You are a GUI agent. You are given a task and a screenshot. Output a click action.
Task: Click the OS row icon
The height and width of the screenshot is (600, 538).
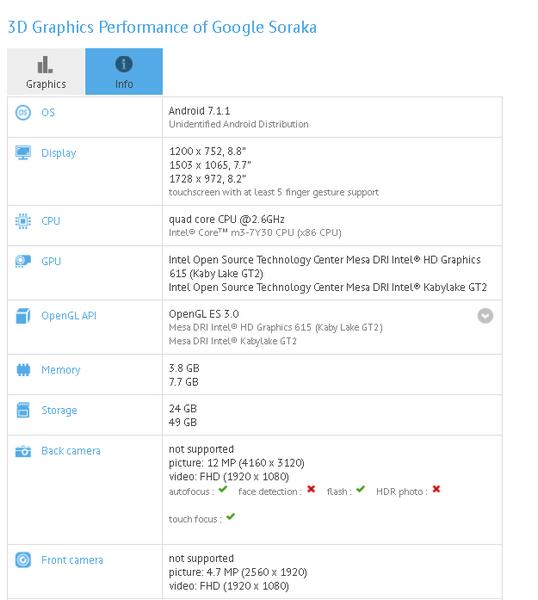tap(23, 112)
